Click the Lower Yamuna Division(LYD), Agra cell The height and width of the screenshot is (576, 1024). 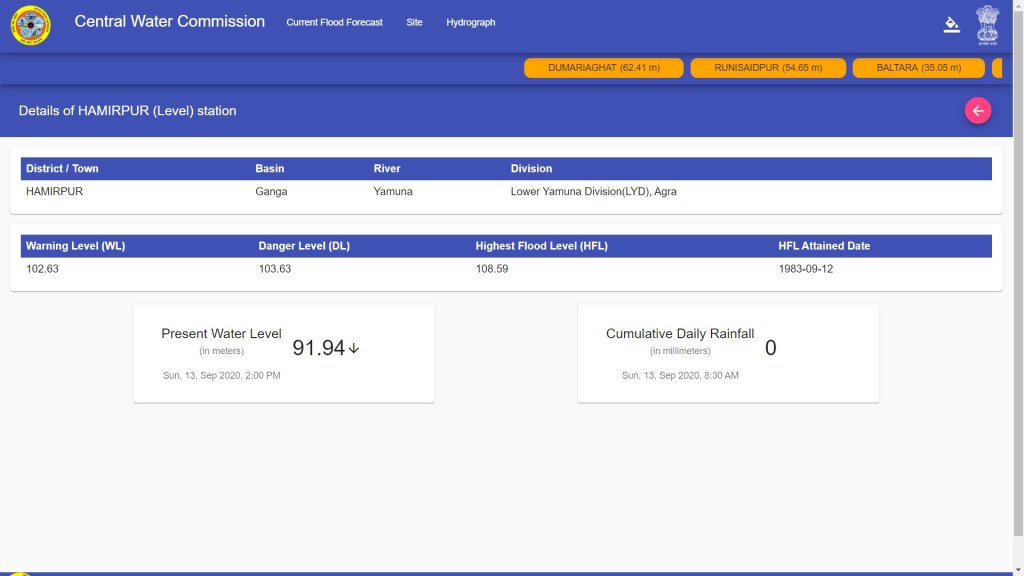(x=593, y=191)
